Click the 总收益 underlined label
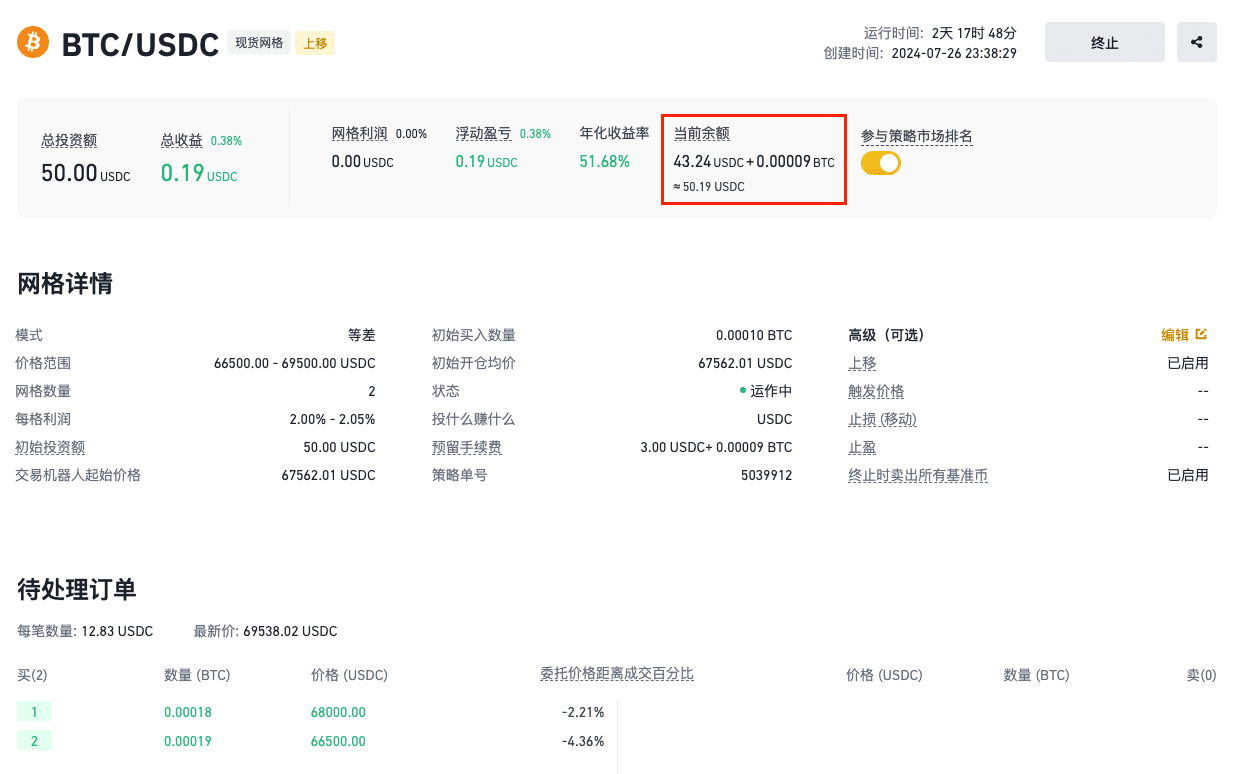 pyautogui.click(x=181, y=141)
